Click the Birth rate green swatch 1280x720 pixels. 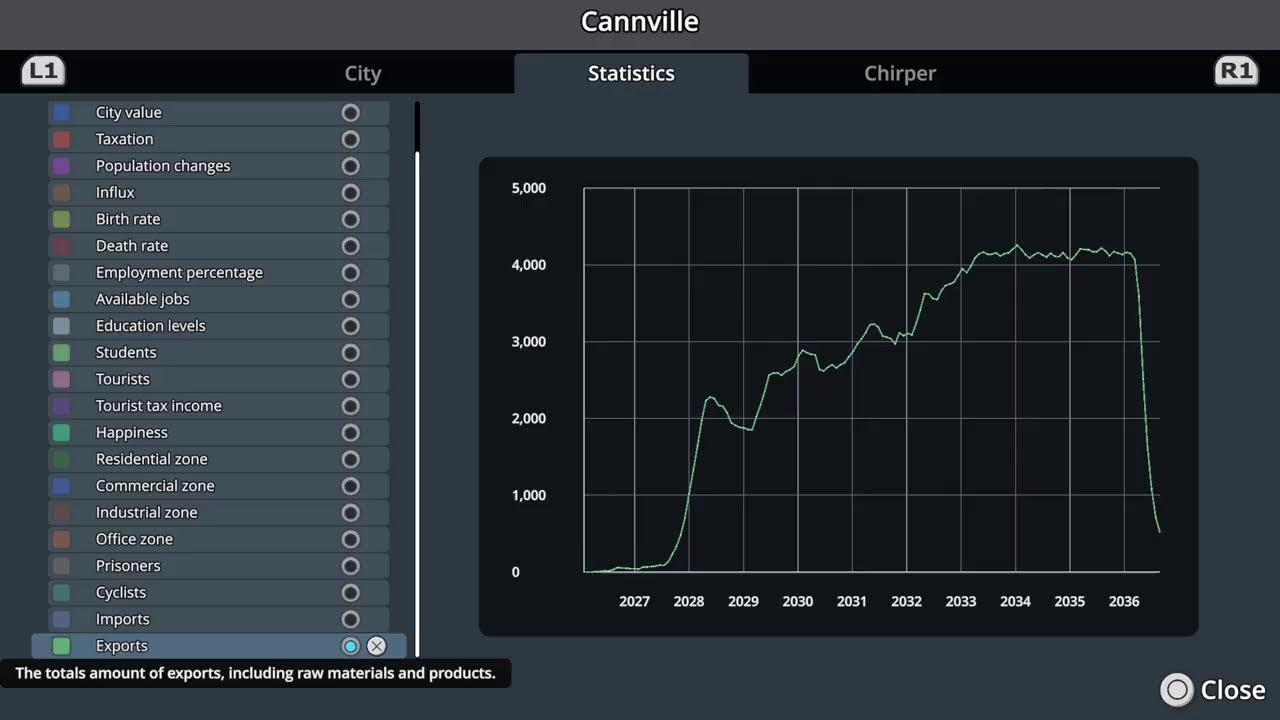pos(62,219)
